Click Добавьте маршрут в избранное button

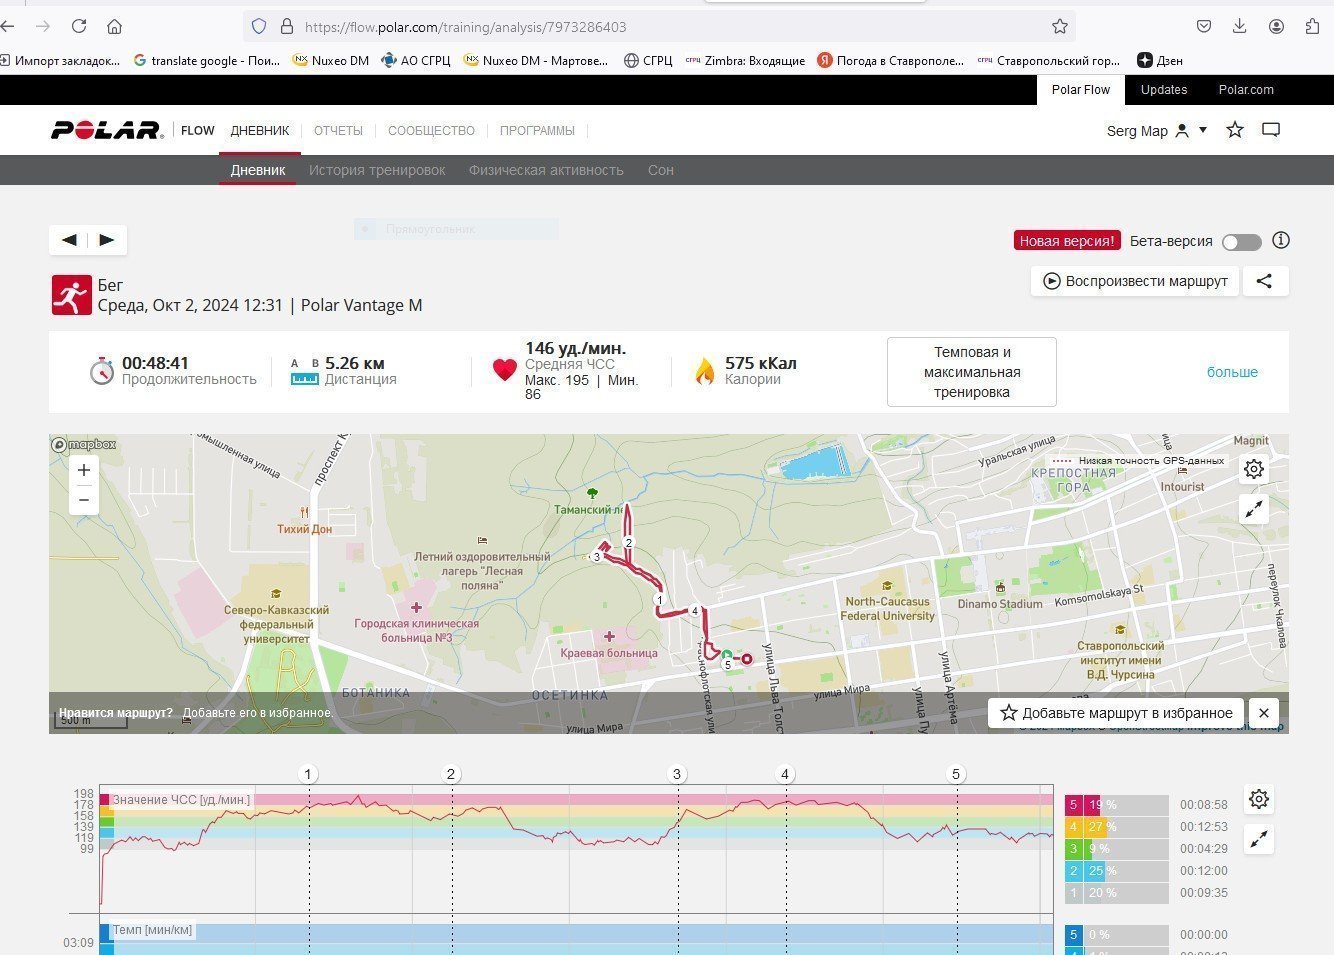coord(1116,713)
